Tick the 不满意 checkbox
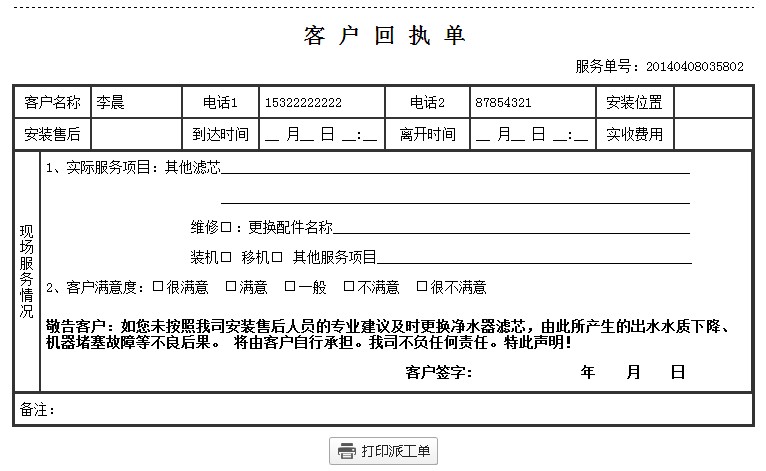The width and height of the screenshot is (766, 471). coord(349,287)
